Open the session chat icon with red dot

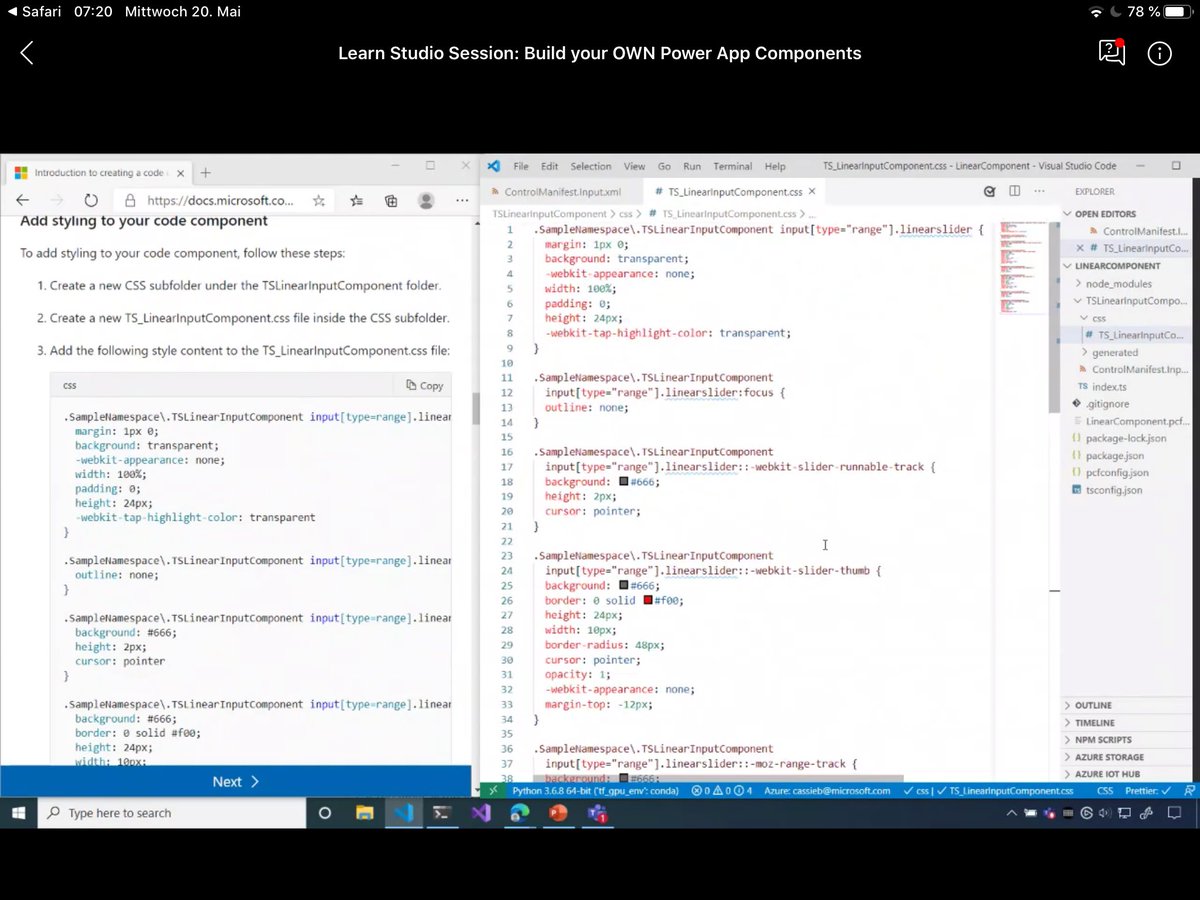click(1112, 52)
